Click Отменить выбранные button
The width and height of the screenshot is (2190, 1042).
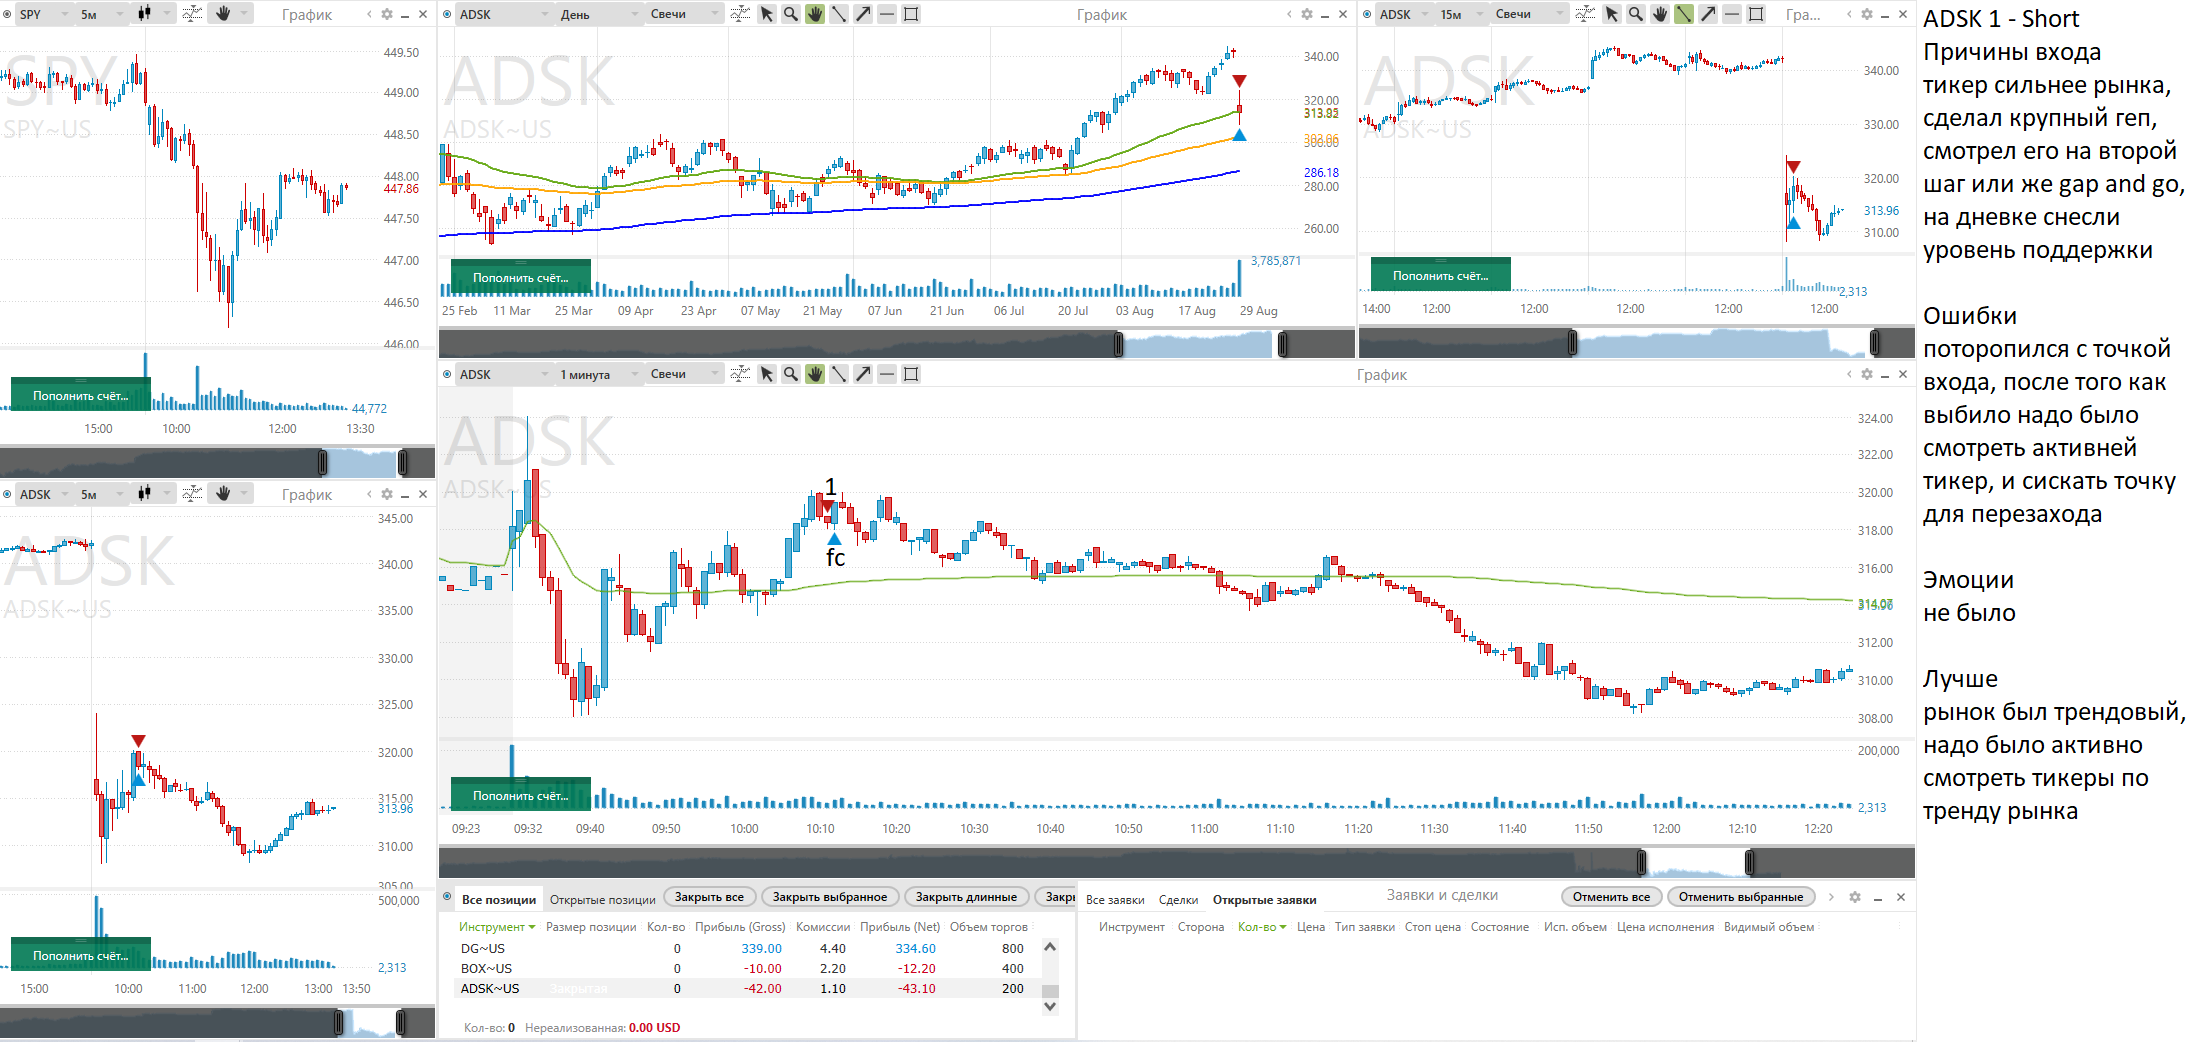1741,897
